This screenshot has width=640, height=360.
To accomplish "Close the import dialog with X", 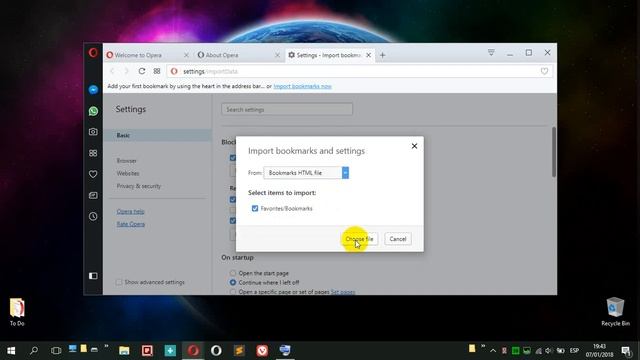I will tap(414, 146).
